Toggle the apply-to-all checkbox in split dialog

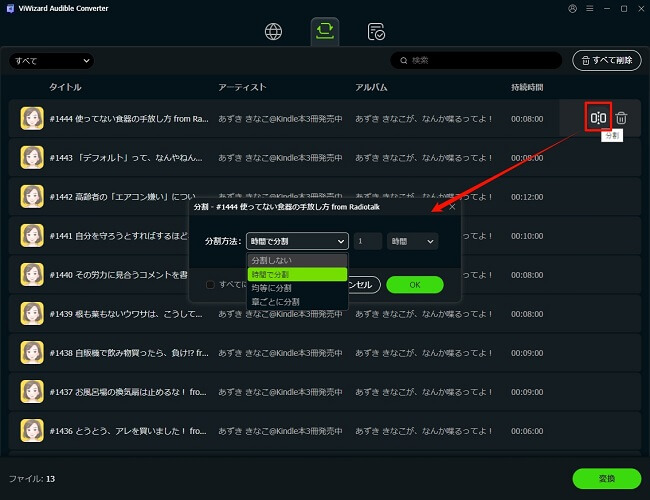click(x=210, y=284)
